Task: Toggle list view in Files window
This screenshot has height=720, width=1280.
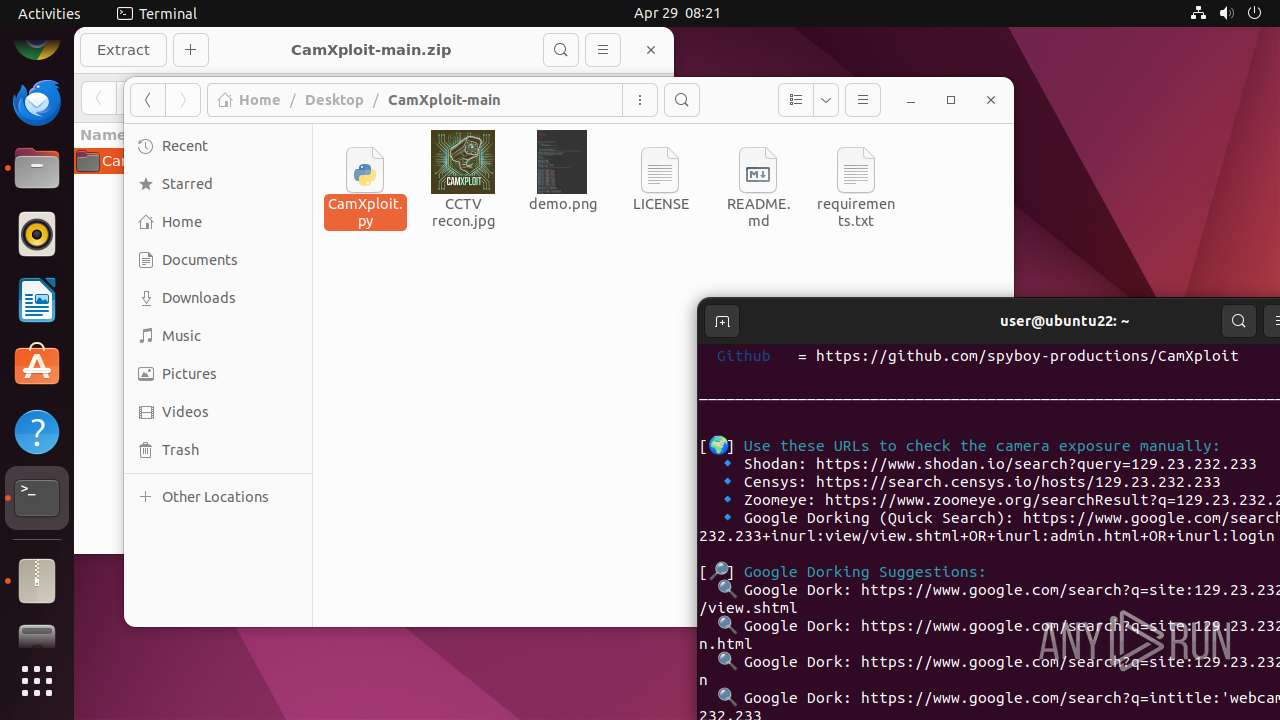Action: 796,100
